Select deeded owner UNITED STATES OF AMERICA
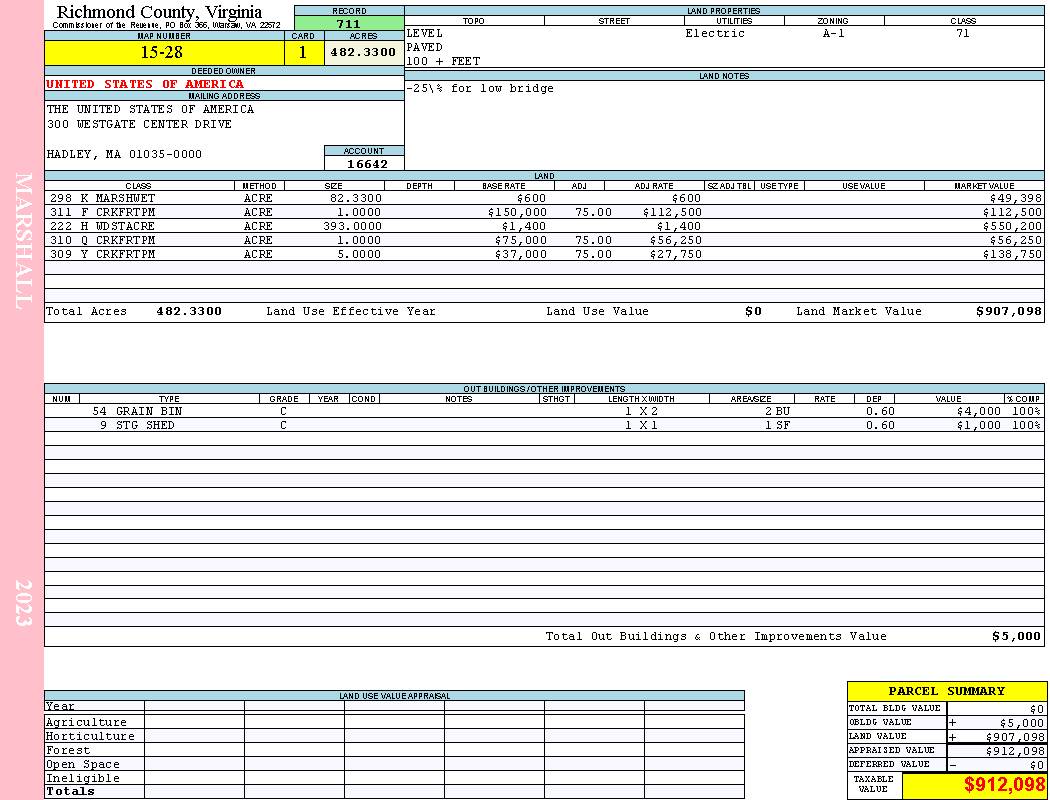This screenshot has width=1050, height=800. click(x=145, y=84)
